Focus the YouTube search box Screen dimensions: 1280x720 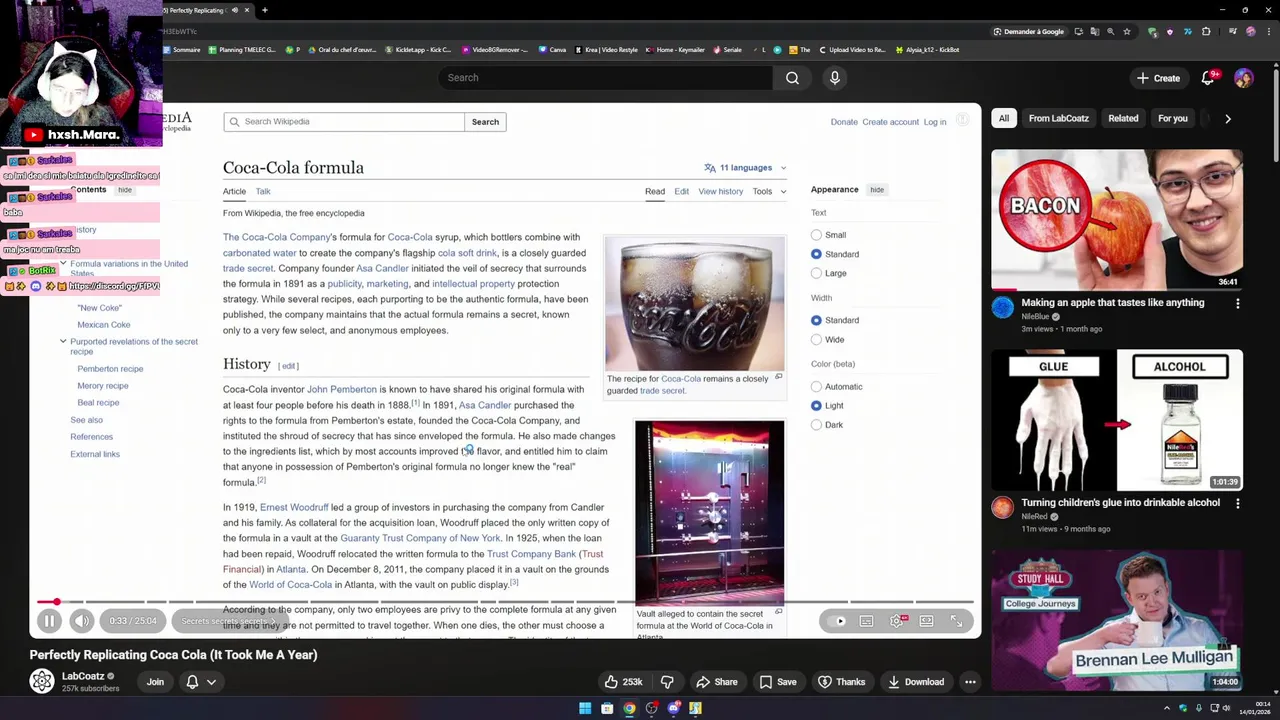(604, 78)
